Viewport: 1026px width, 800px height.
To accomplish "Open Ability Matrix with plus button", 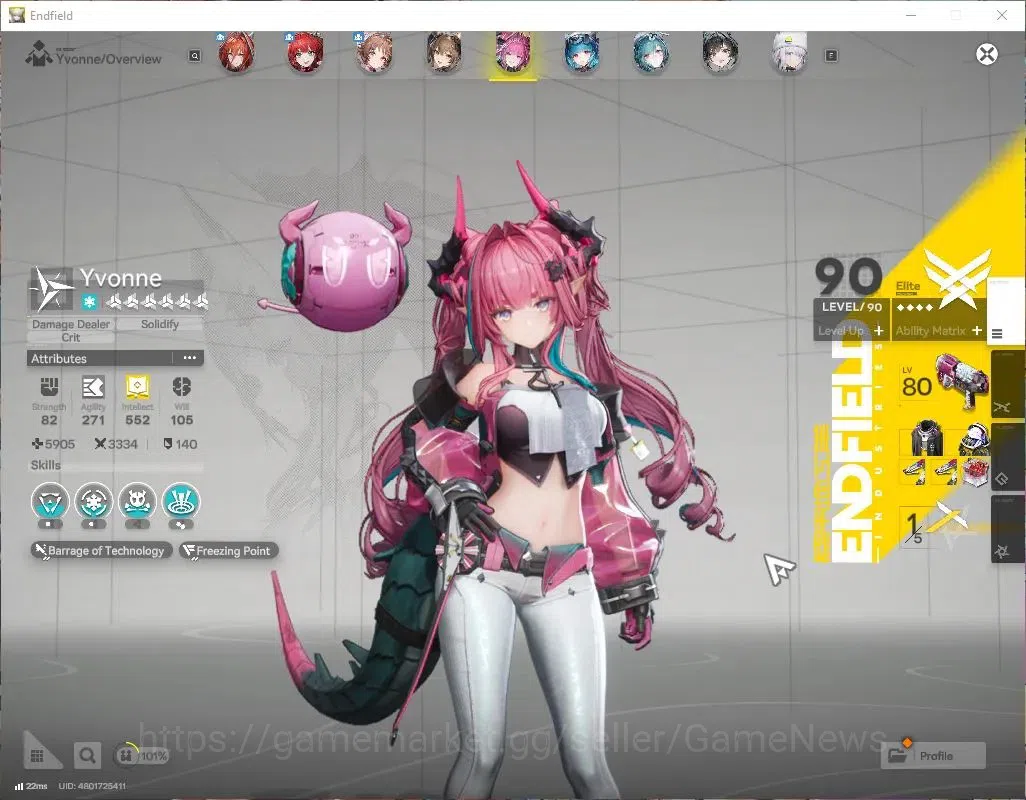I will (976, 331).
